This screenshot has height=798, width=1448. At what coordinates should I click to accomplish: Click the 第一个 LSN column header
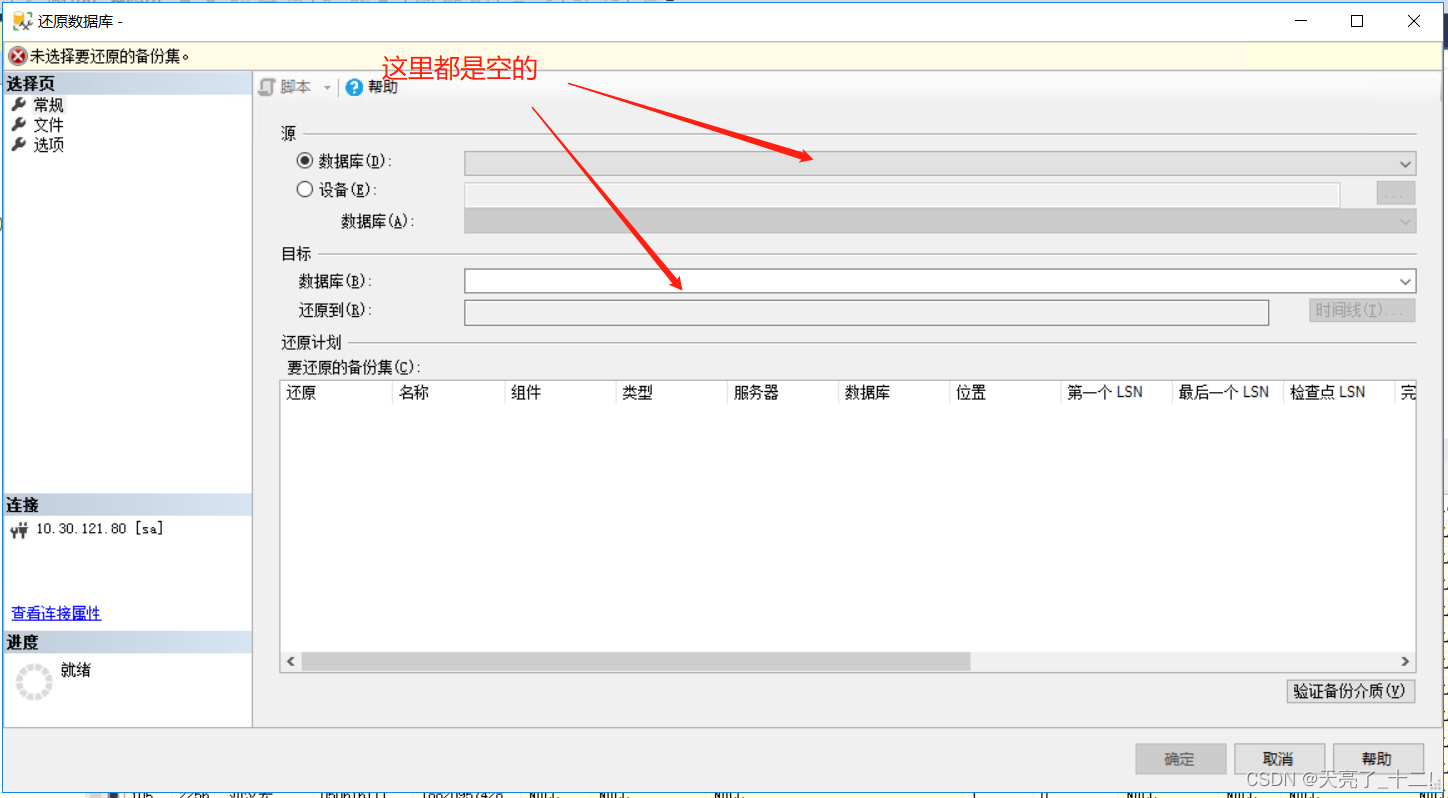[x=1116, y=393]
